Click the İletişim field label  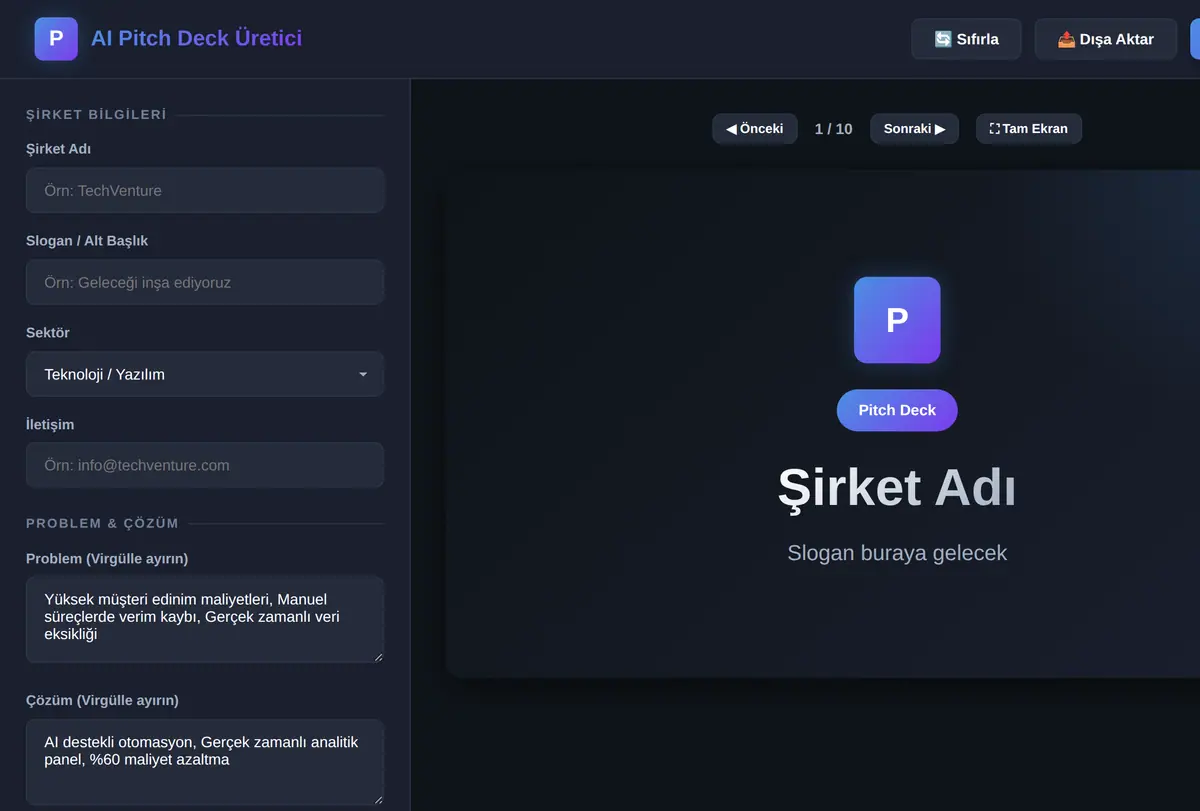point(50,424)
